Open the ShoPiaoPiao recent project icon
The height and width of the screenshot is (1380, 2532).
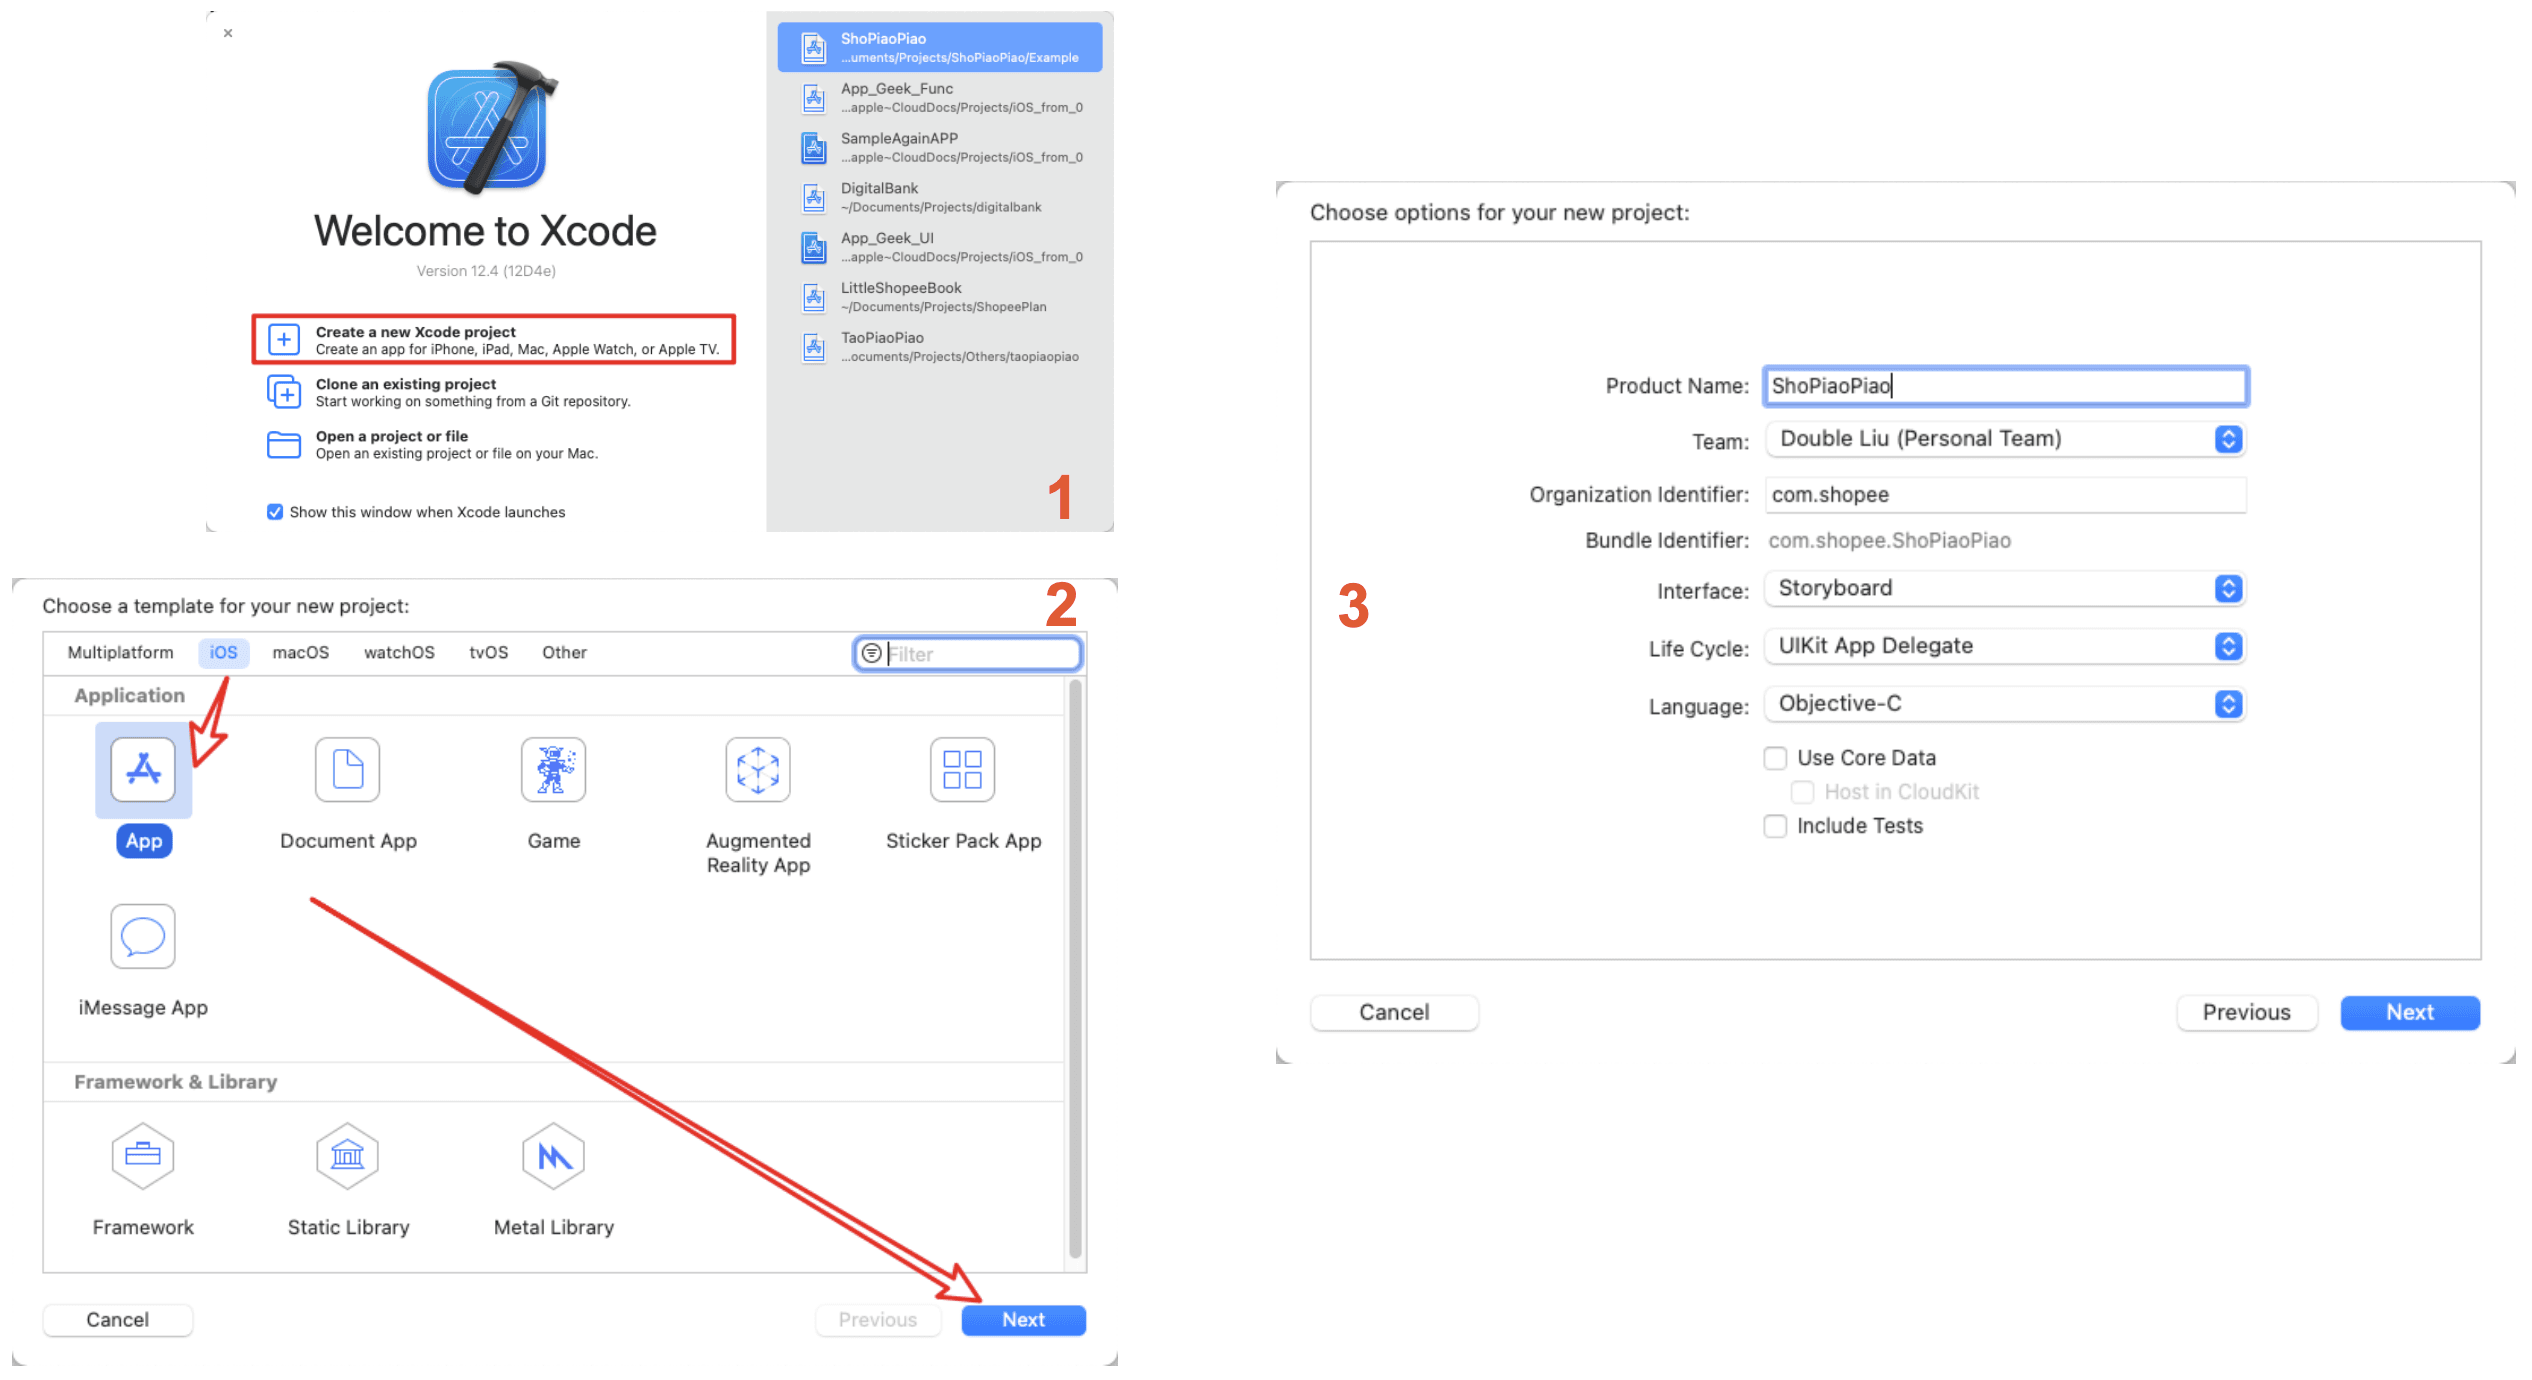[x=814, y=47]
